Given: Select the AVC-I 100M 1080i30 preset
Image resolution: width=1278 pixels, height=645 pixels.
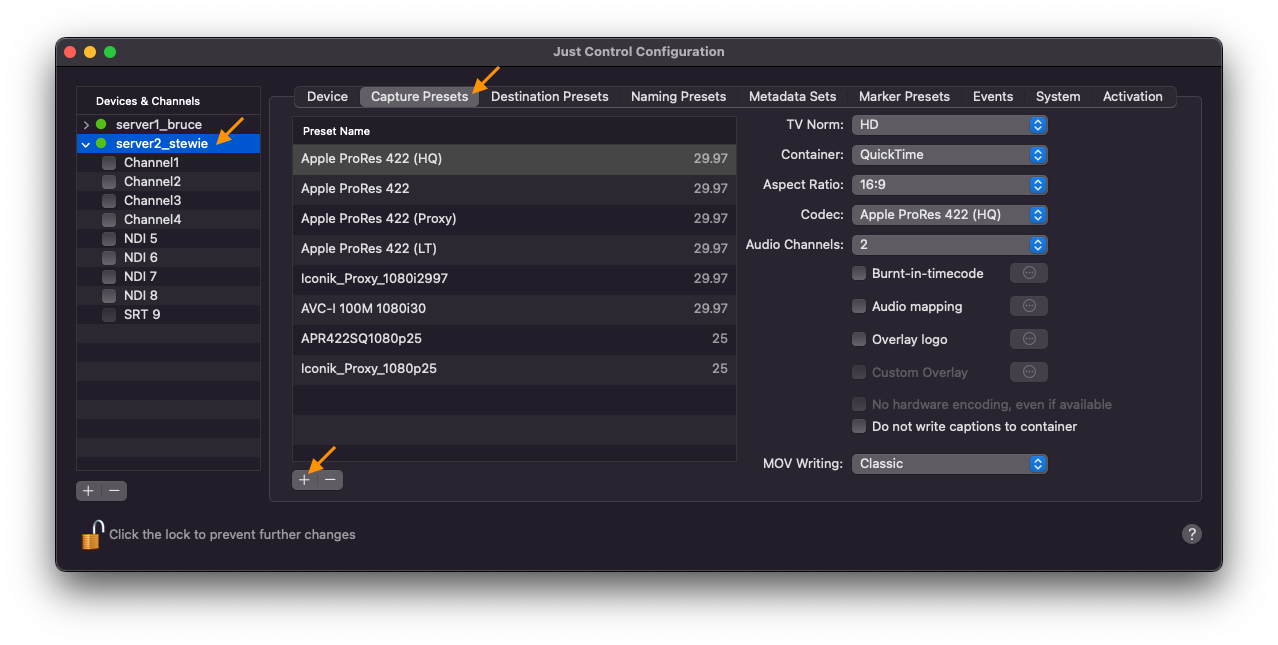Looking at the screenshot, I should 514,309.
